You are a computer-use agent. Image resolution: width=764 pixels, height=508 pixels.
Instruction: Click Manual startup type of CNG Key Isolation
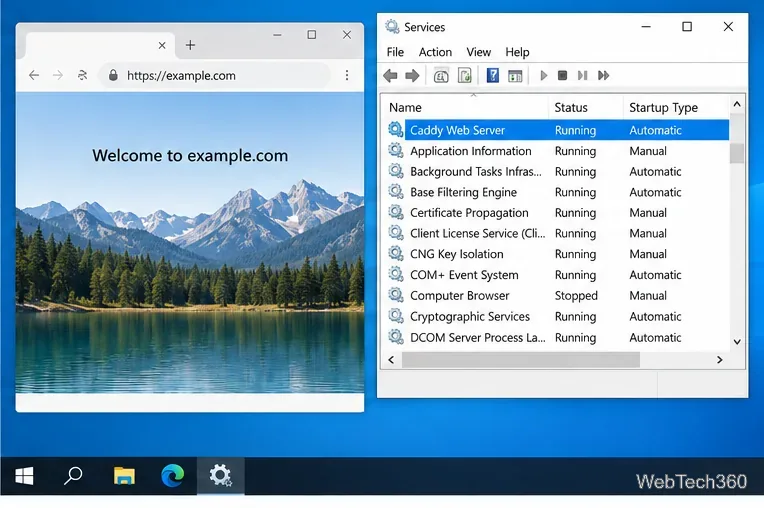coord(648,254)
